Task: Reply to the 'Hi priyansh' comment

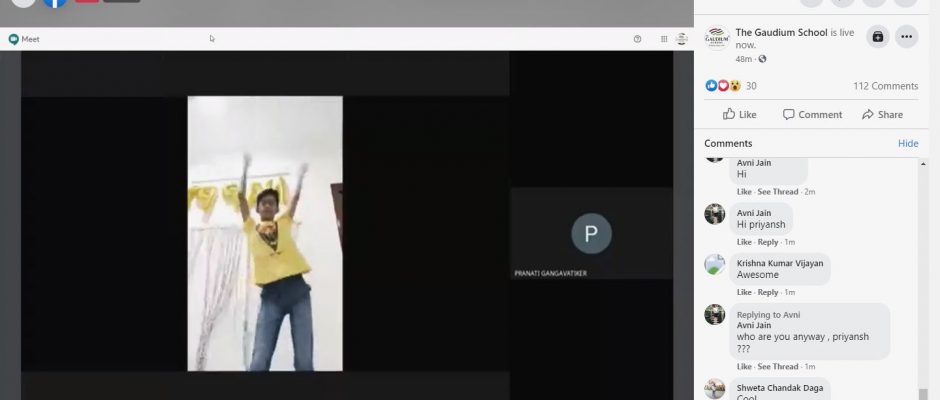Action: pyautogui.click(x=768, y=242)
